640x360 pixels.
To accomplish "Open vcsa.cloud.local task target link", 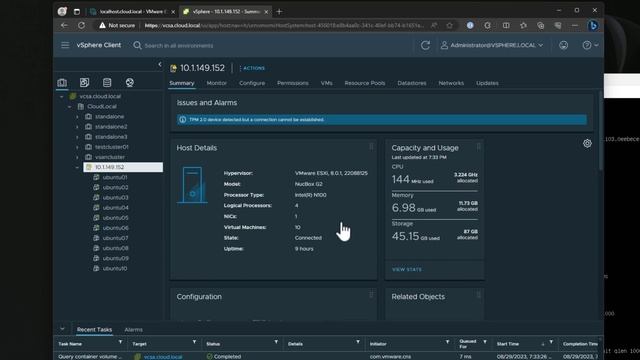I will 162,357.
